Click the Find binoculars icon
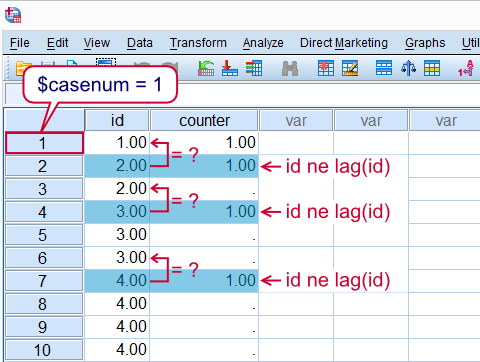This screenshot has height=362, width=480. point(290,68)
